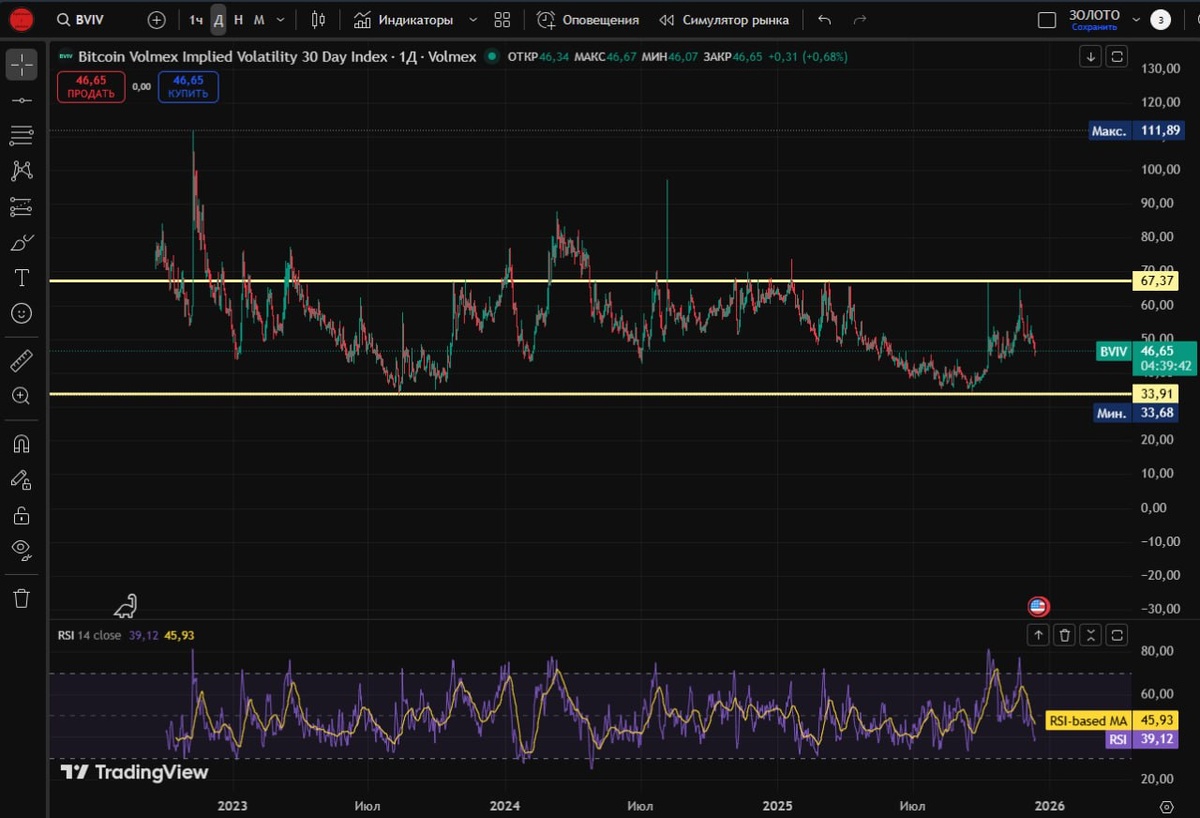Click the RSI 14 close indicator legend
The width and height of the screenshot is (1200, 818).
pyautogui.click(x=91, y=634)
